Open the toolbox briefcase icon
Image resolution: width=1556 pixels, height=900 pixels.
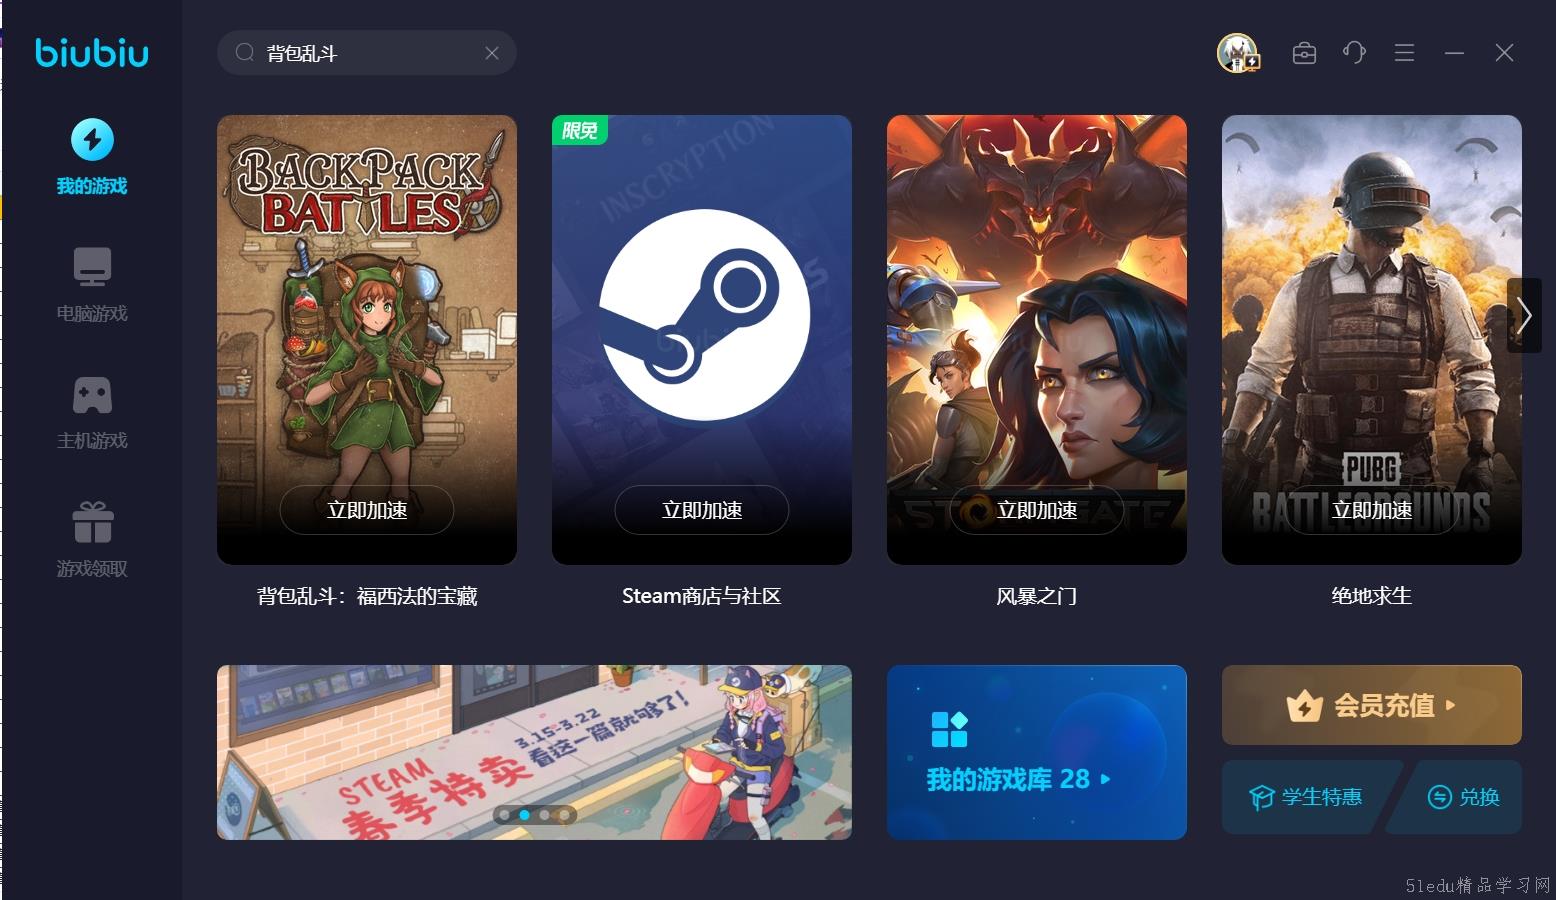pos(1304,53)
